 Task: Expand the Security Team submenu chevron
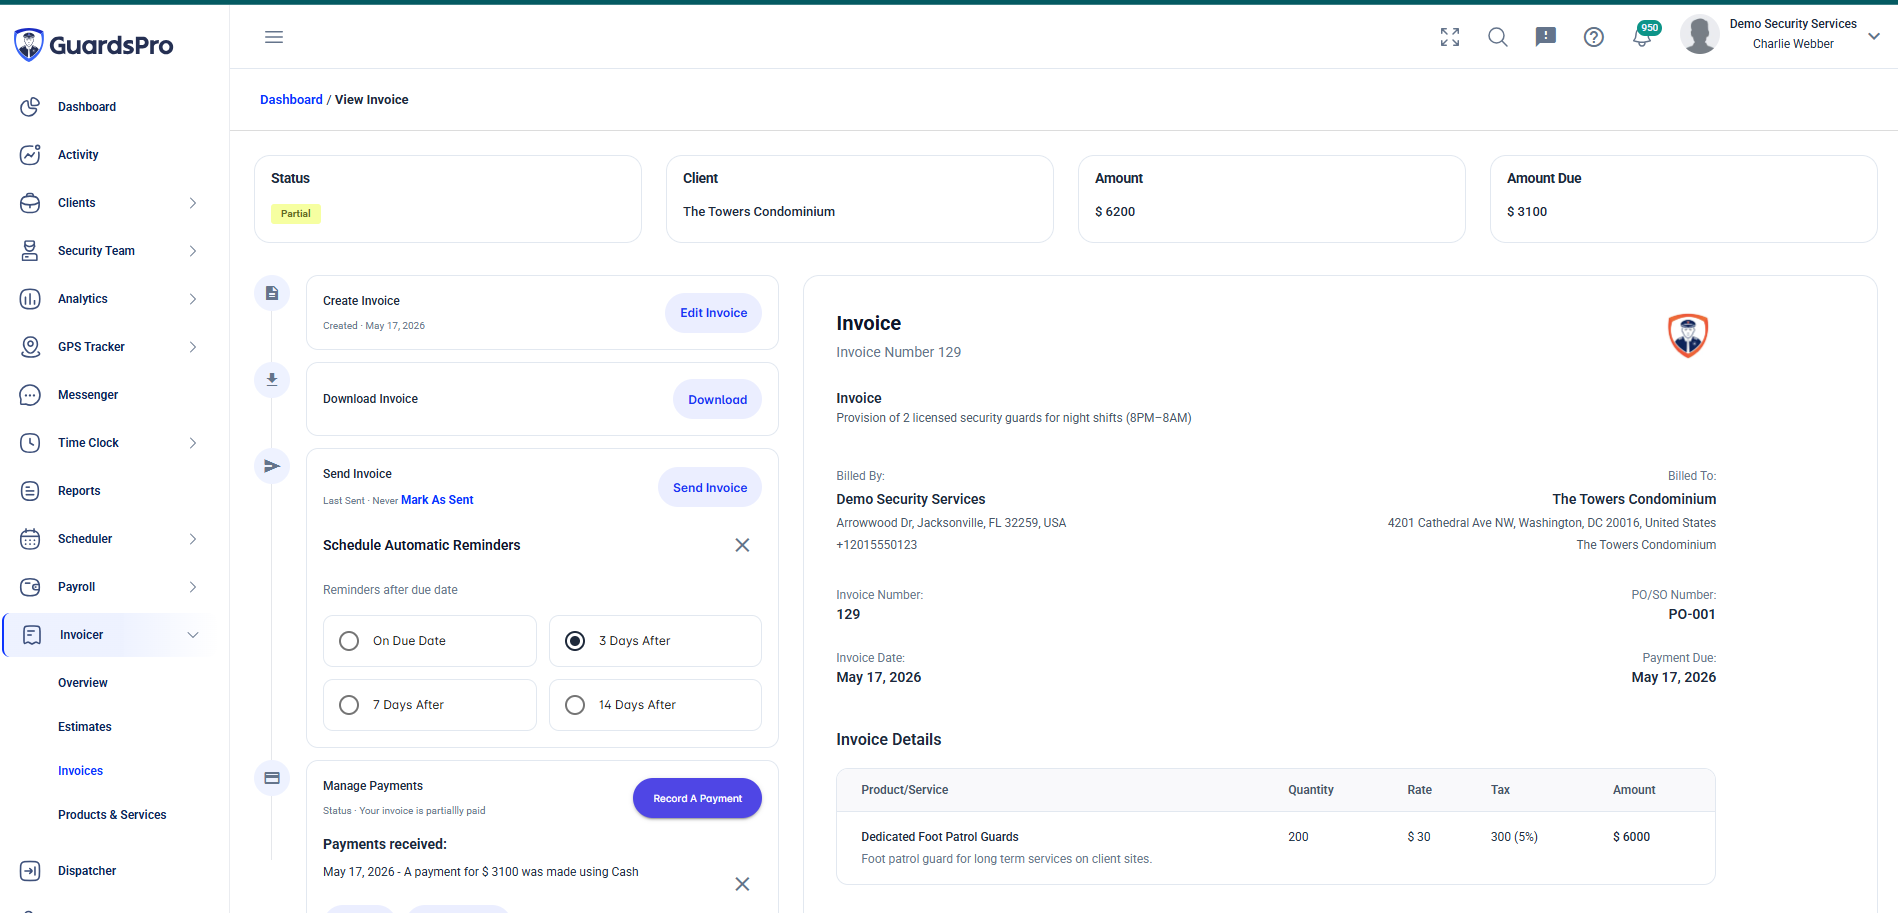(193, 251)
